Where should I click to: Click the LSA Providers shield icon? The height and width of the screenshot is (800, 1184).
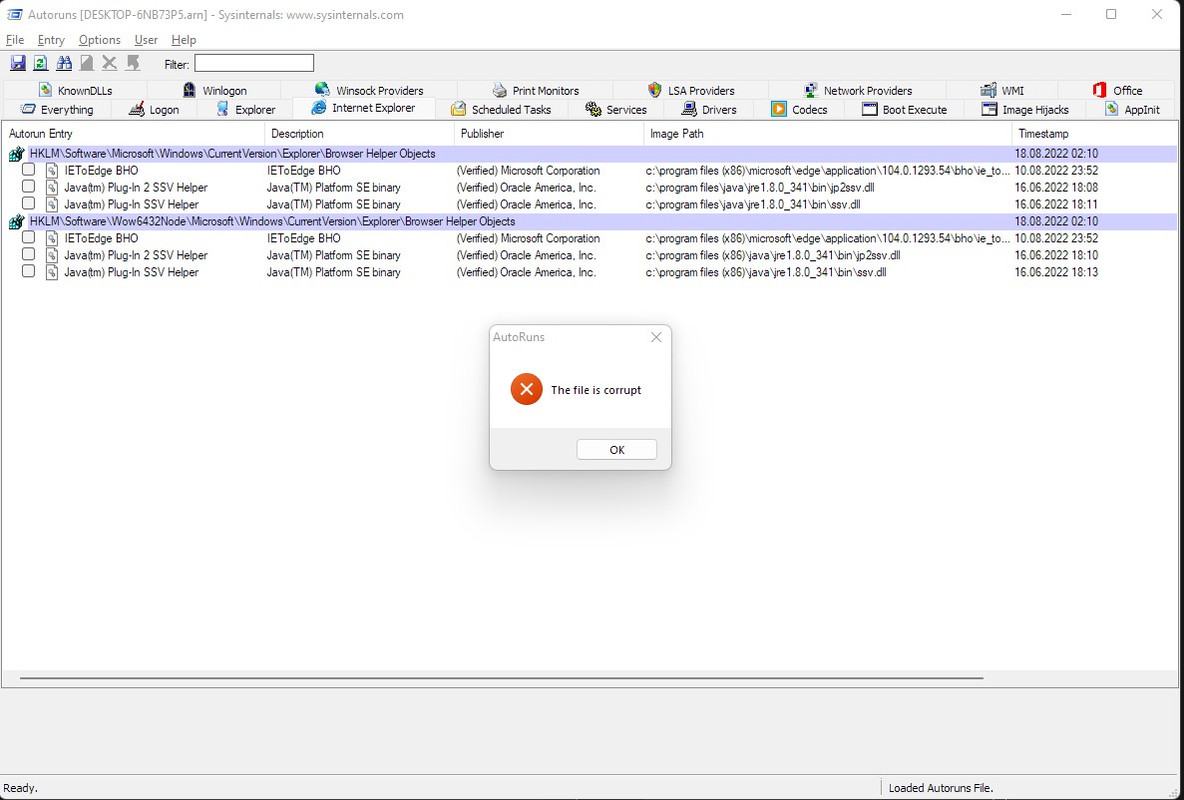pos(655,90)
